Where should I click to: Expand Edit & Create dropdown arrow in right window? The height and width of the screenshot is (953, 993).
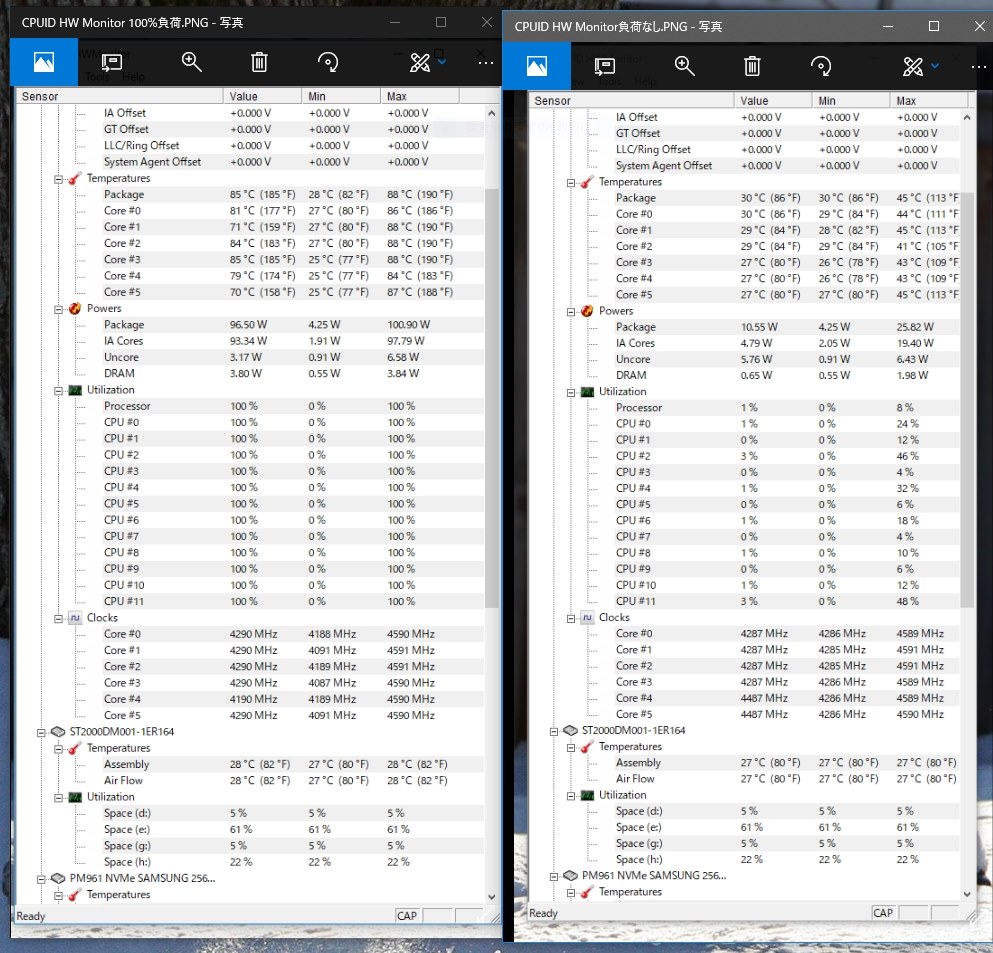pos(935,65)
